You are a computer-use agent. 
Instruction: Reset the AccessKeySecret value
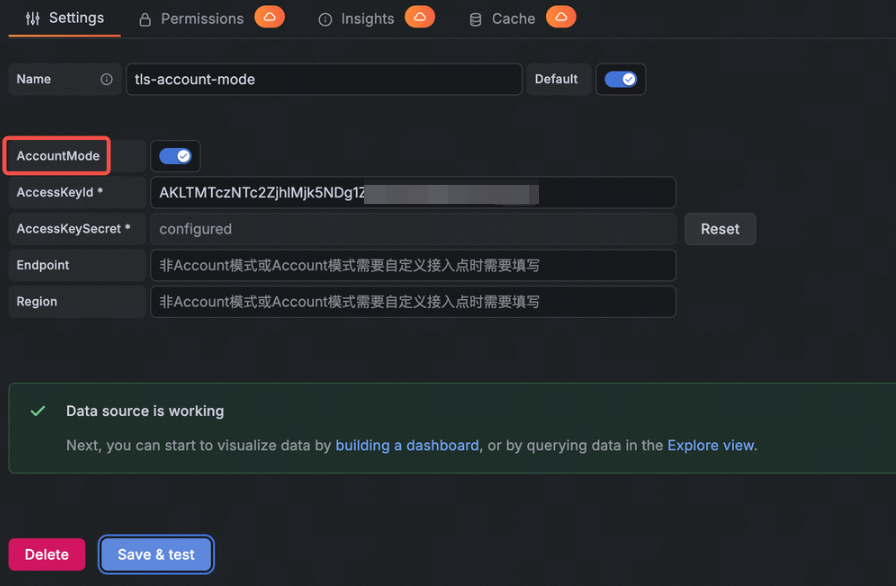pos(720,229)
